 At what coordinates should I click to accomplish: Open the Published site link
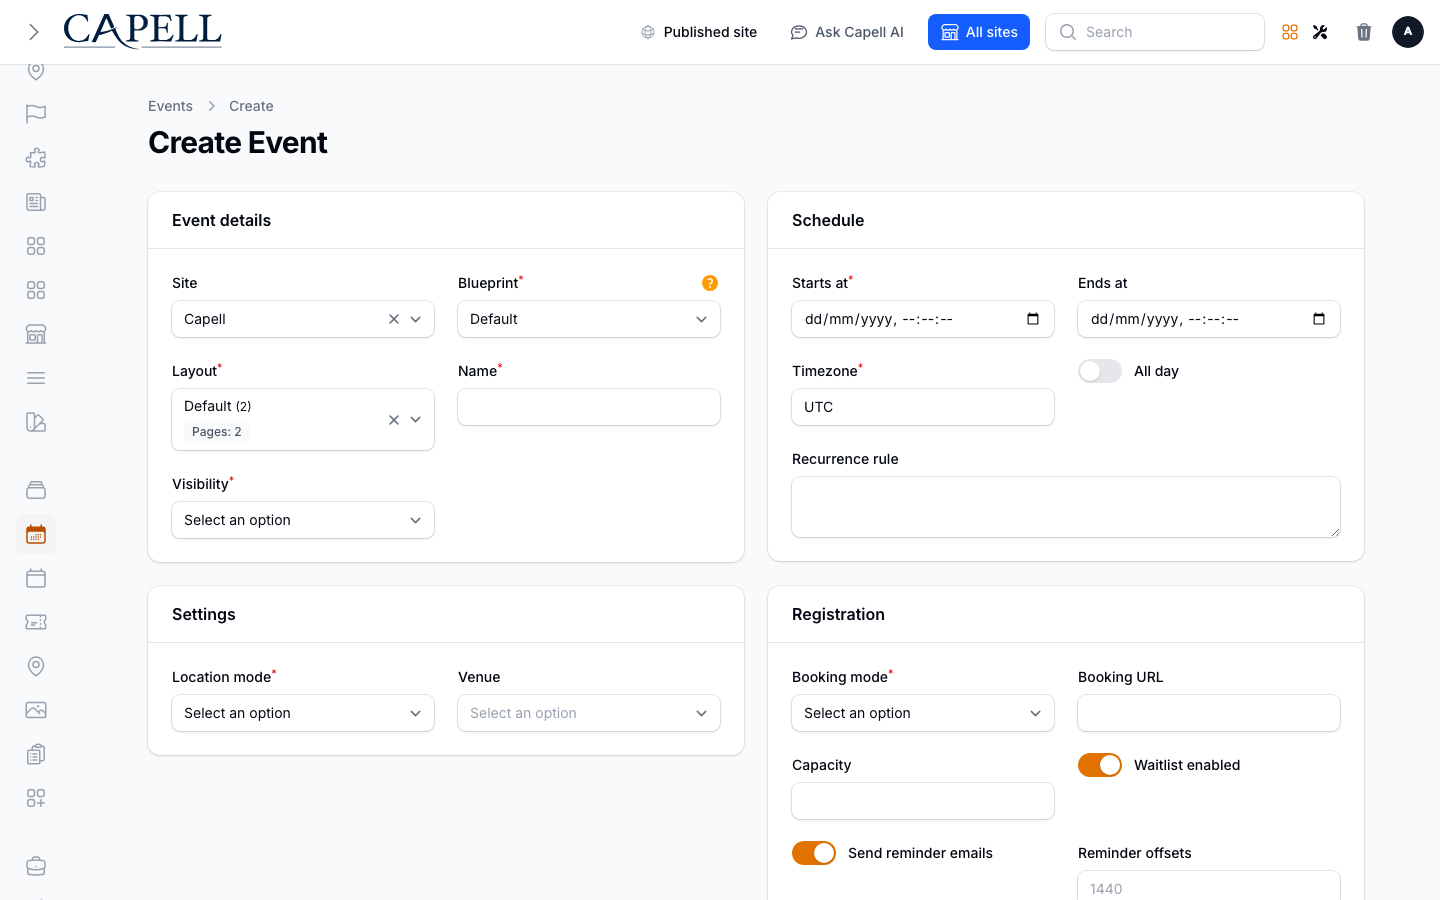coord(698,32)
